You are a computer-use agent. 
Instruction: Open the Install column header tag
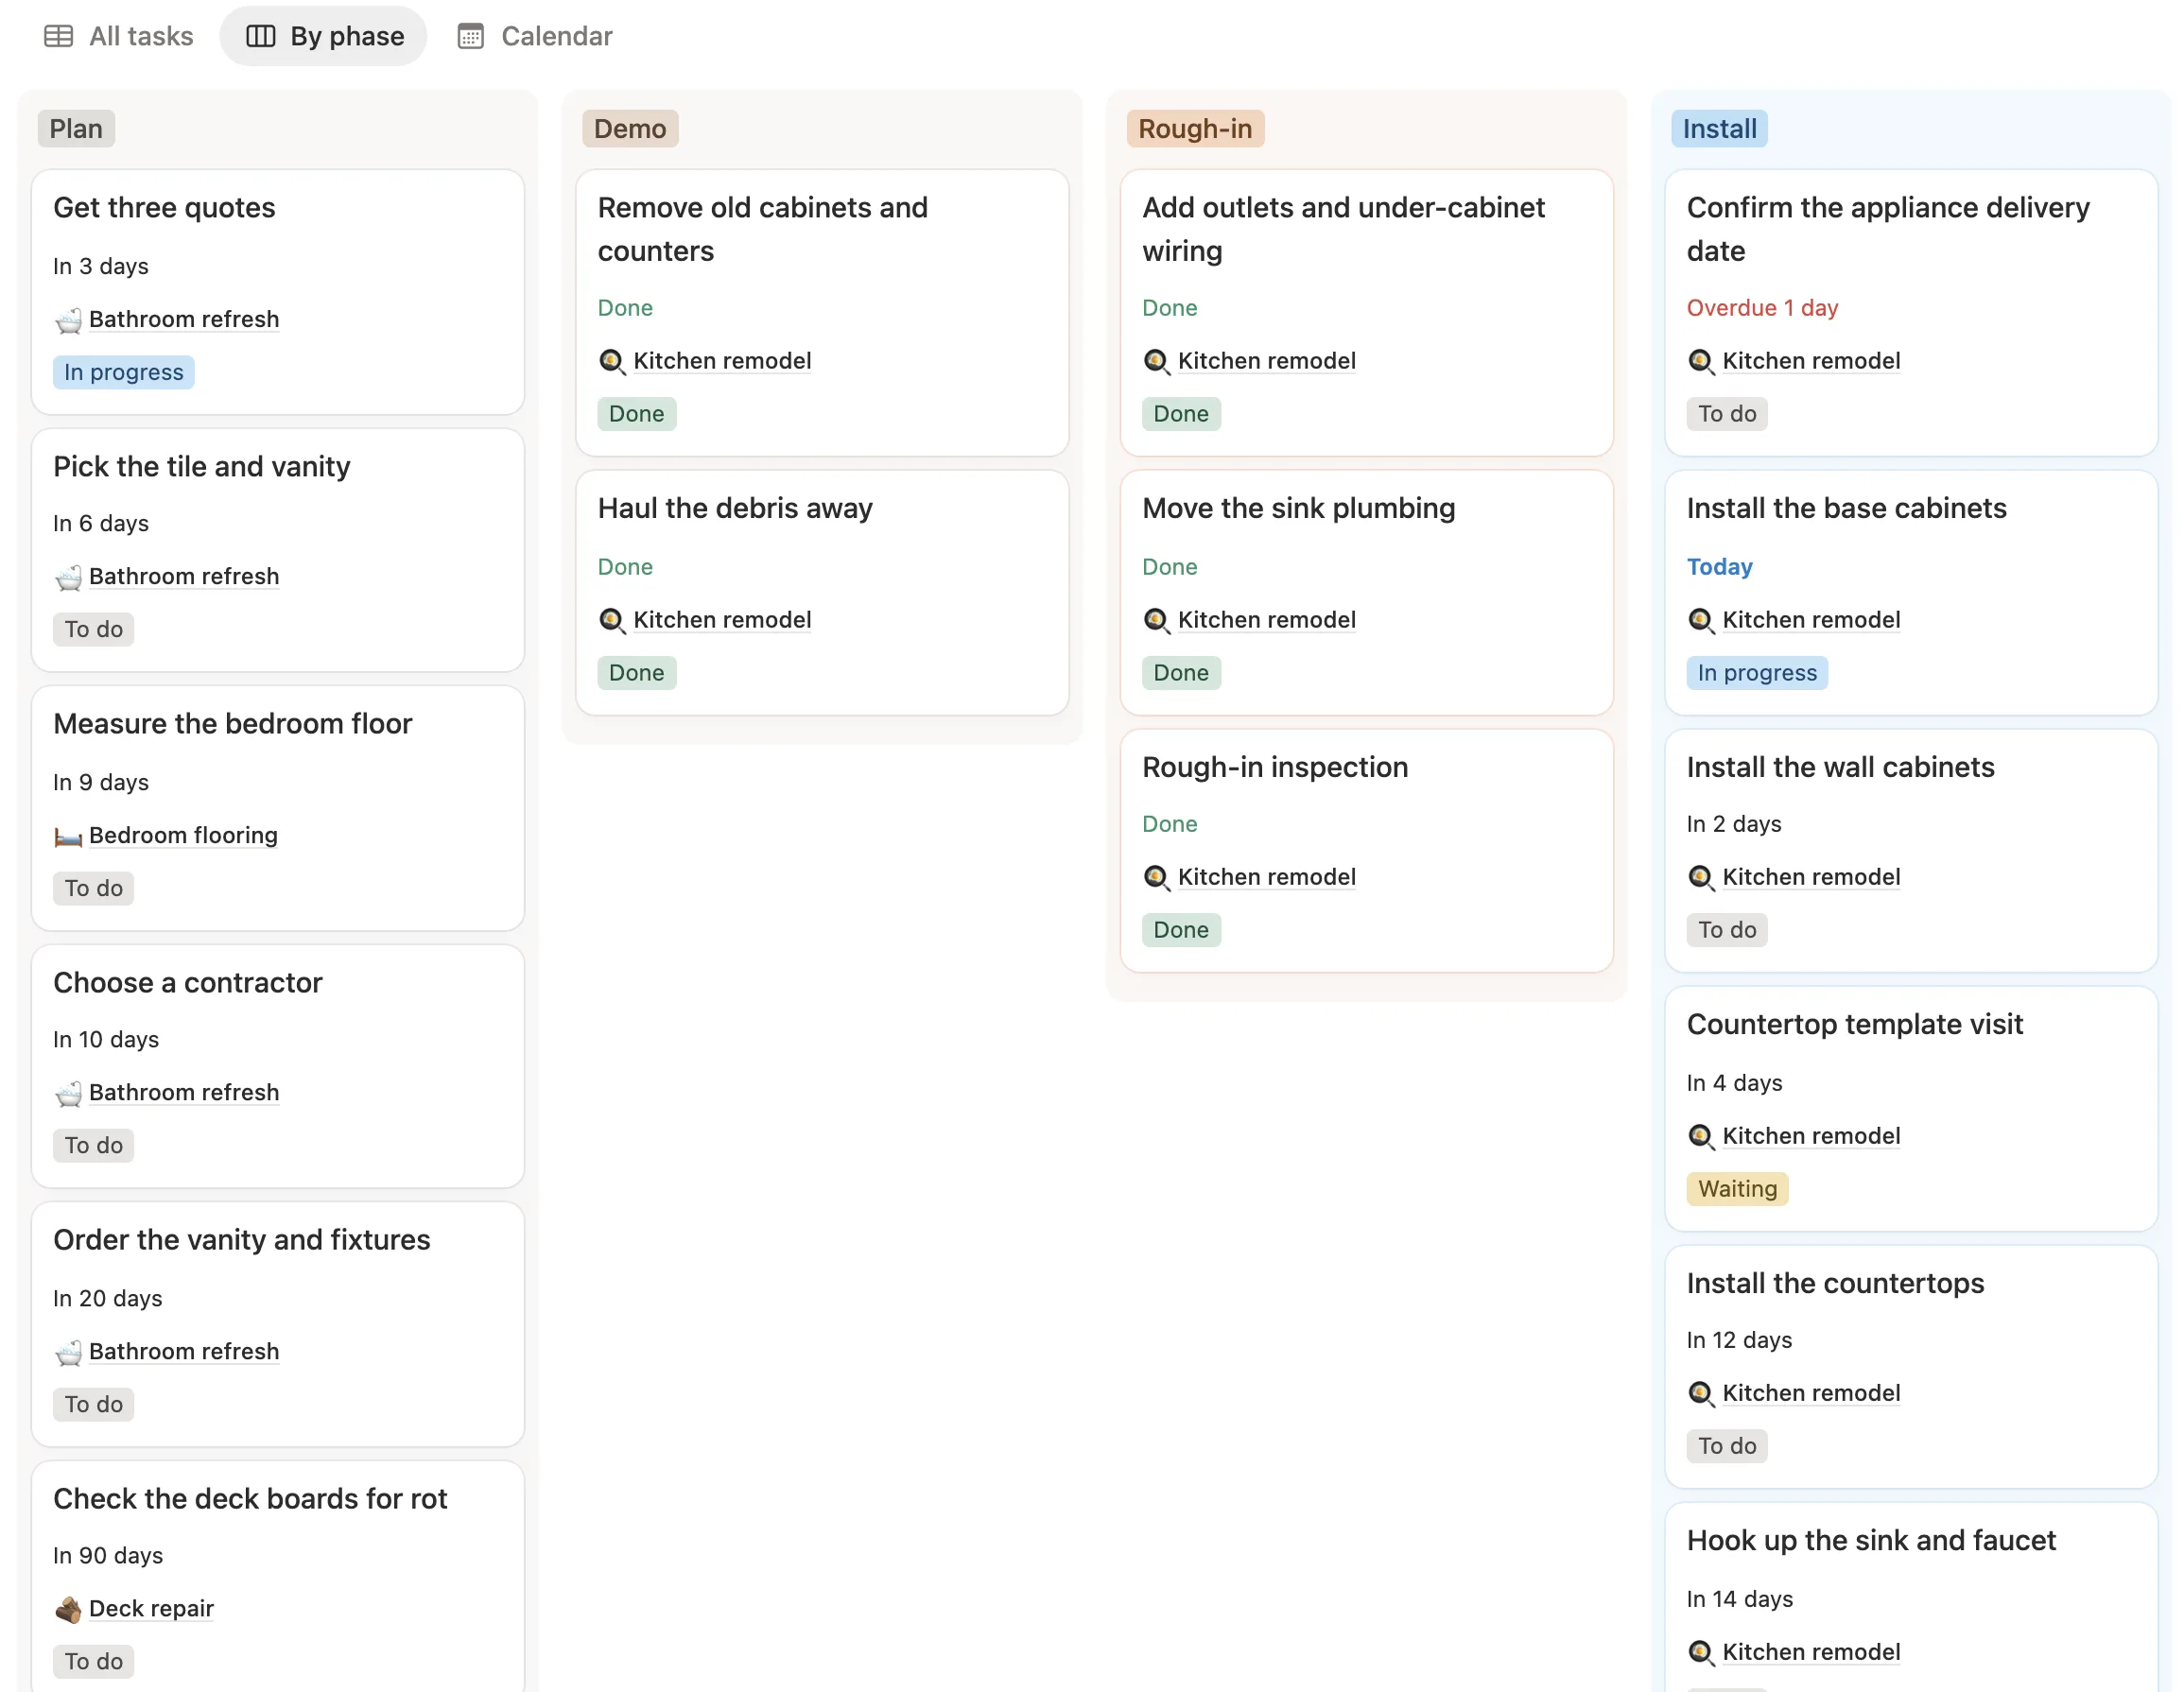pos(1719,129)
